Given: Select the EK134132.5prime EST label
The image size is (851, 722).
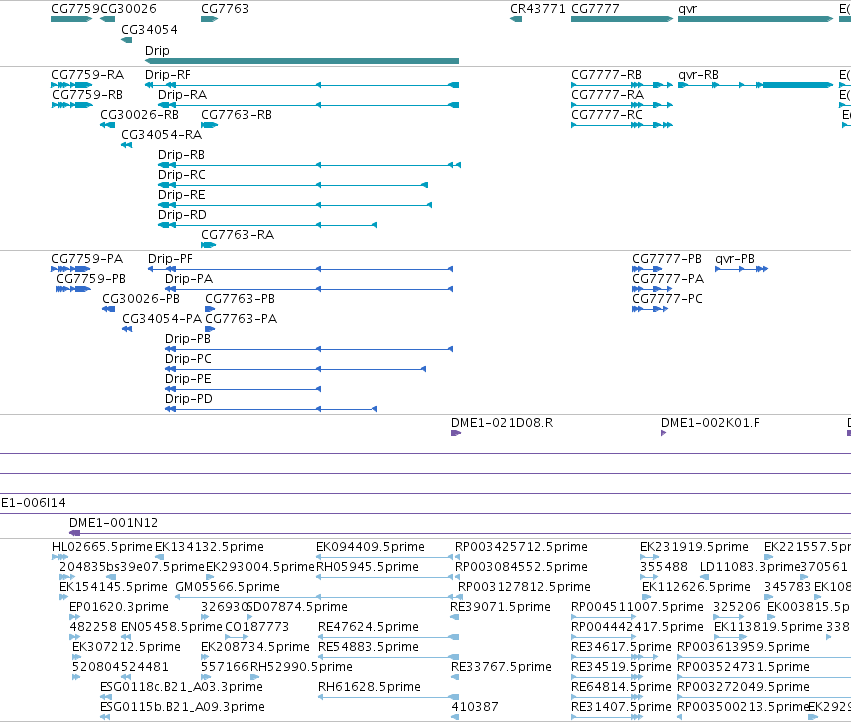Looking at the screenshot, I should tap(209, 547).
